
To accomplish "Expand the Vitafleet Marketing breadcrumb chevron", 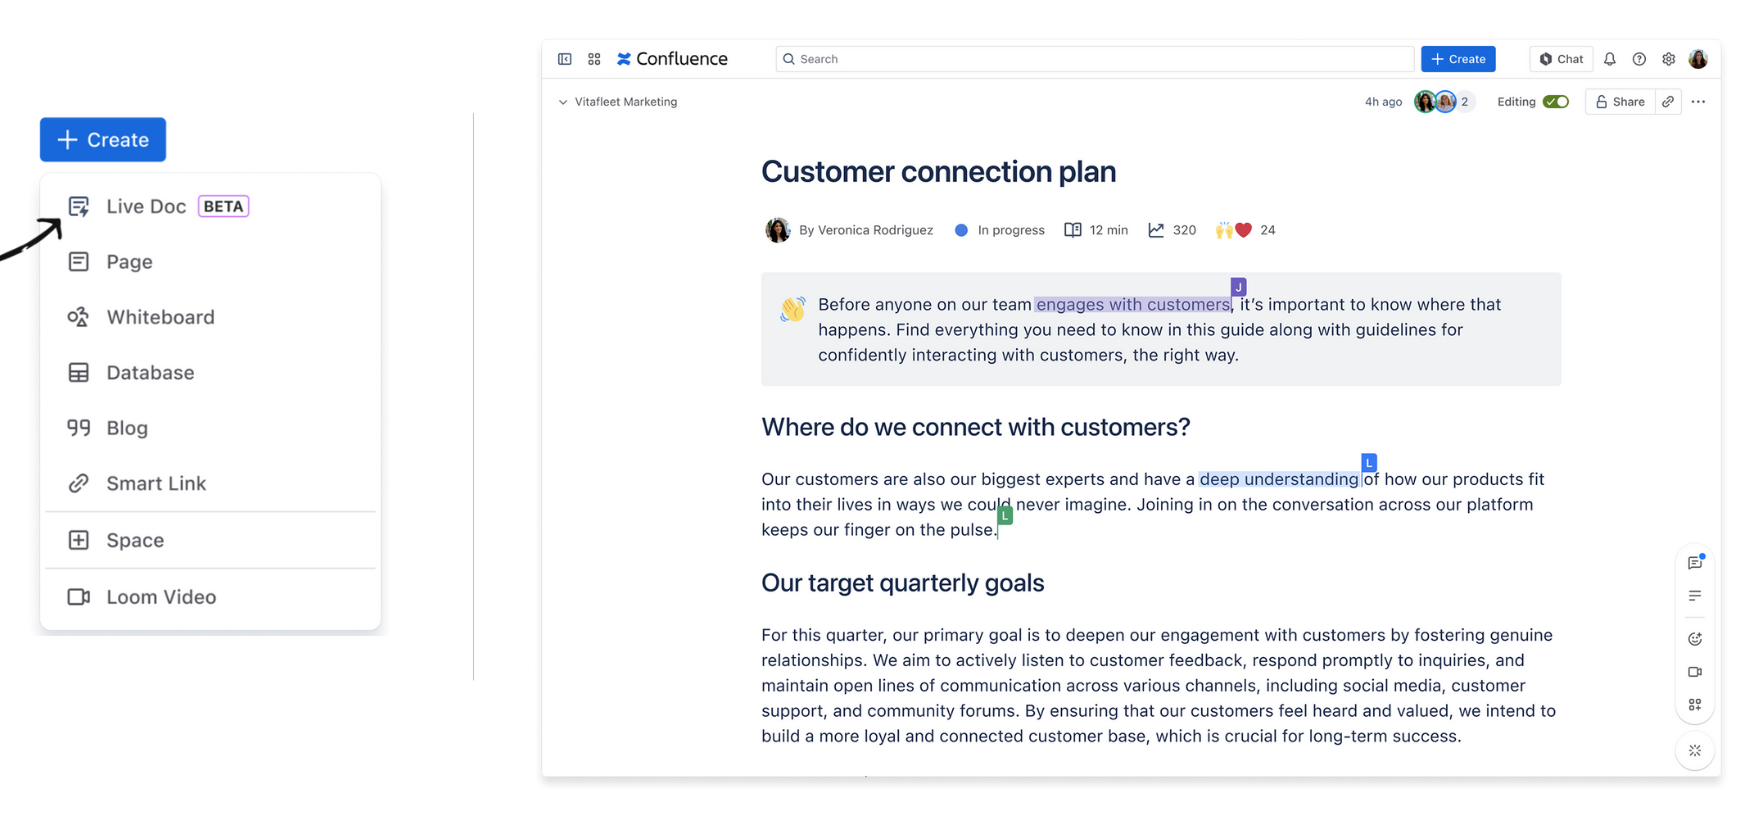I will (563, 102).
